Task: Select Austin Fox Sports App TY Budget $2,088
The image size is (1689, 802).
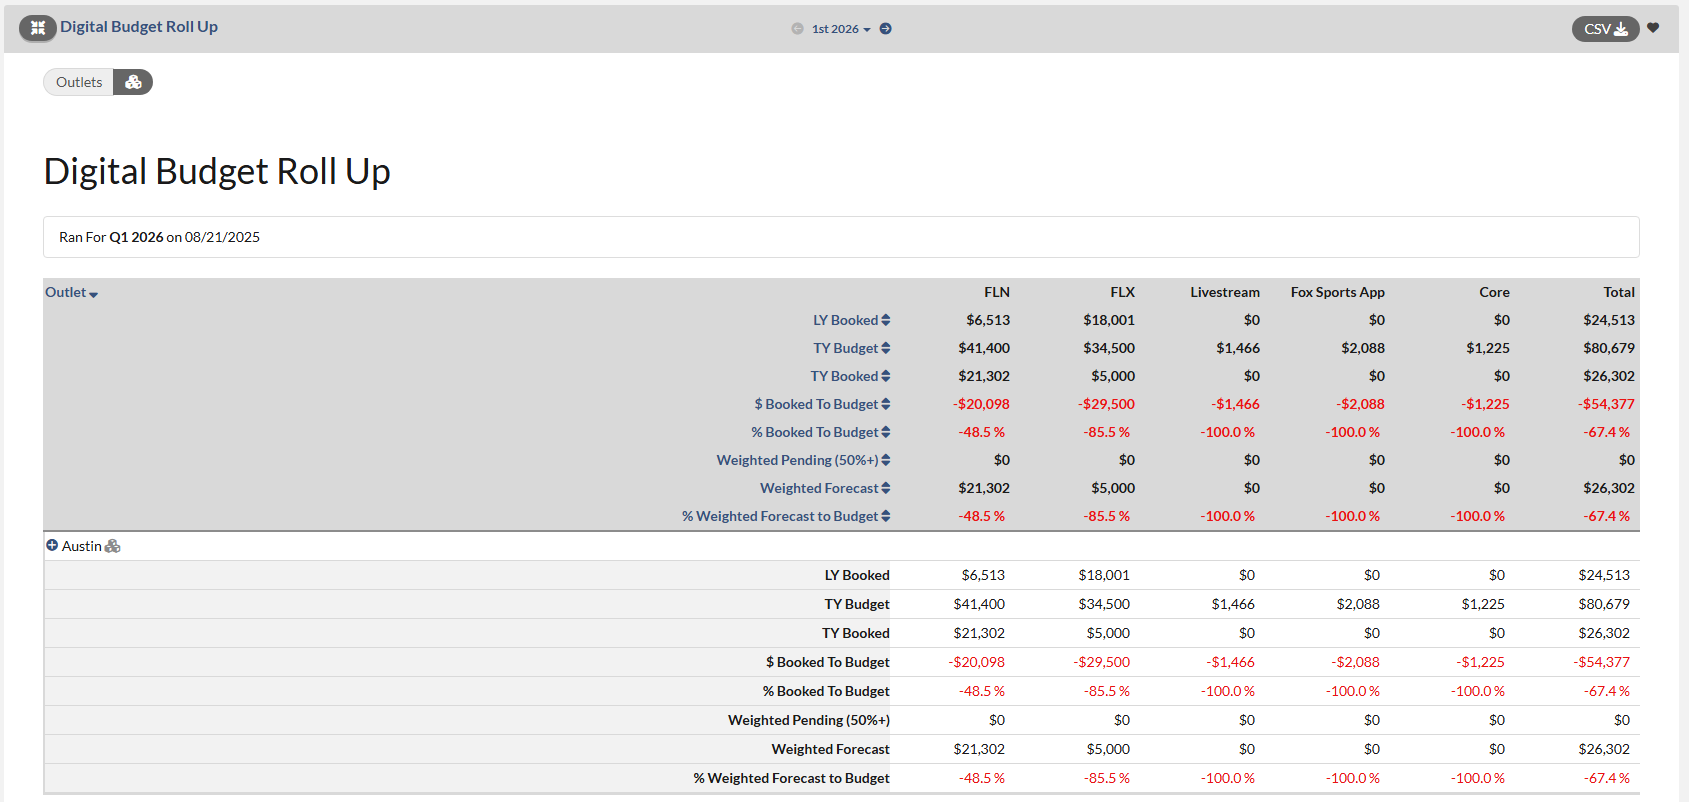Action: [x=1358, y=604]
